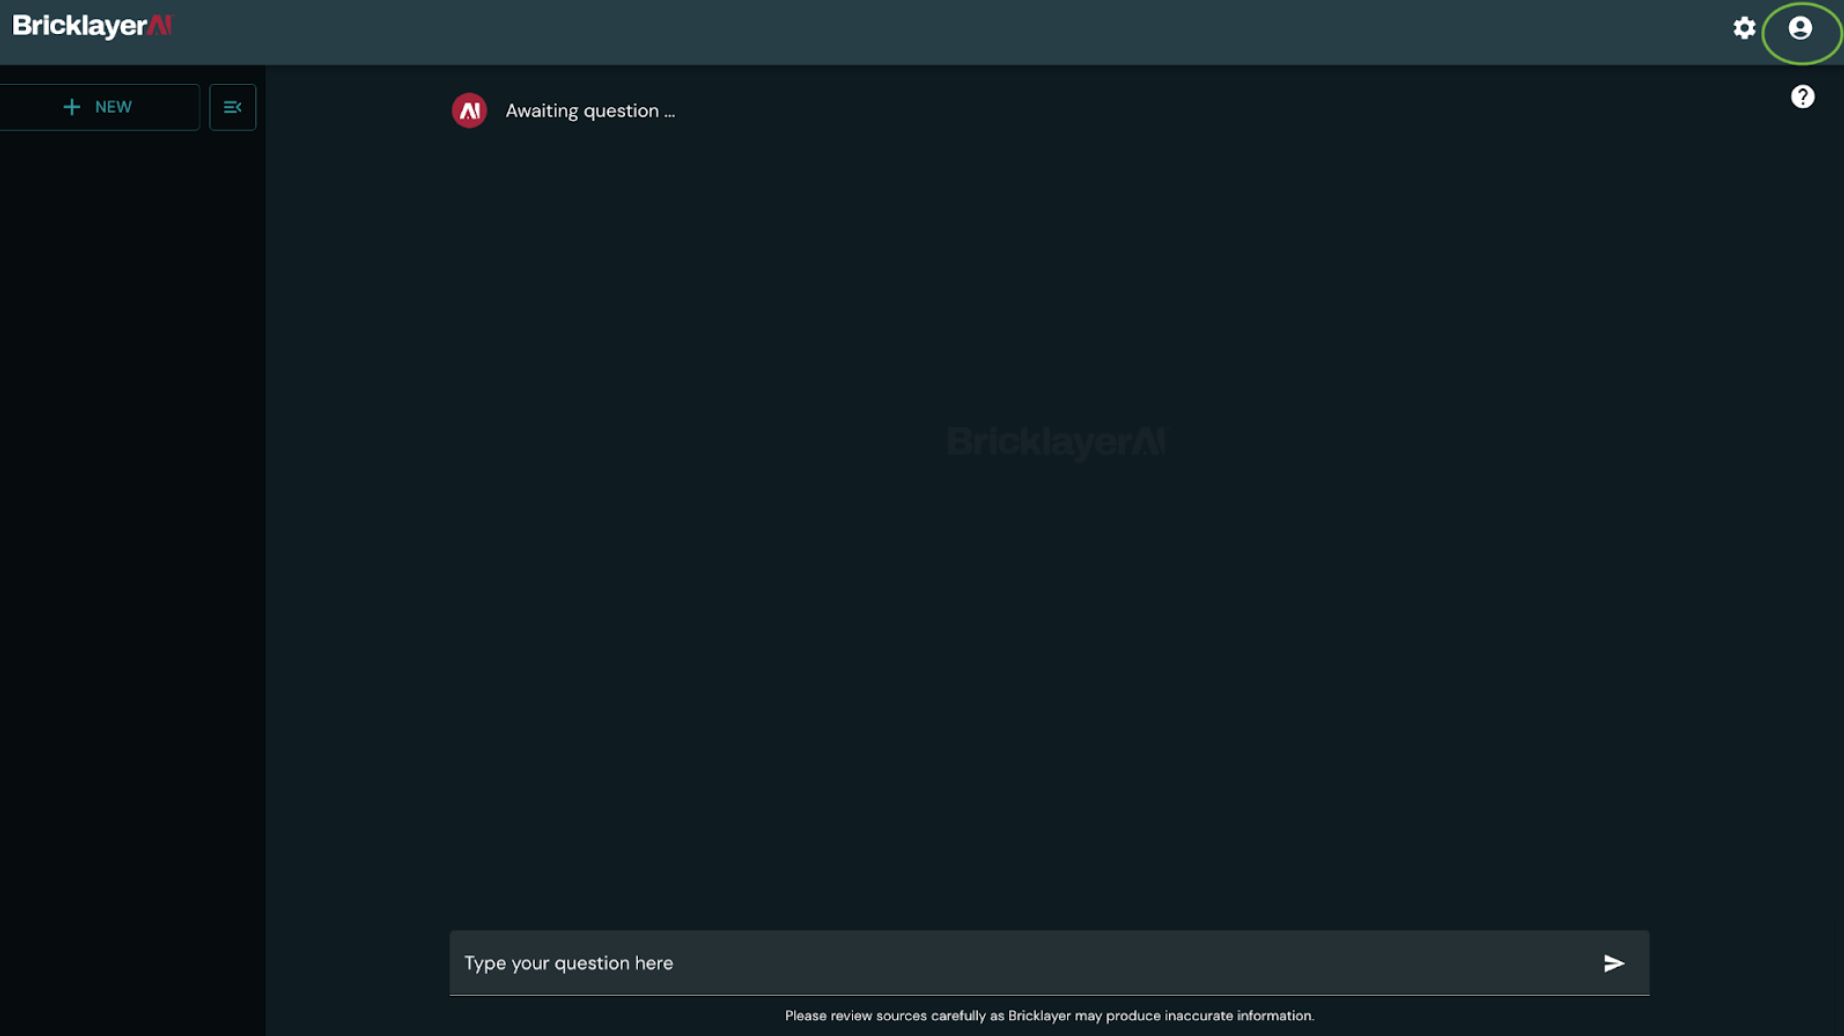Viewport: 1844px width, 1036px height.
Task: Start a new chat with the NEW button
Action: coord(99,107)
